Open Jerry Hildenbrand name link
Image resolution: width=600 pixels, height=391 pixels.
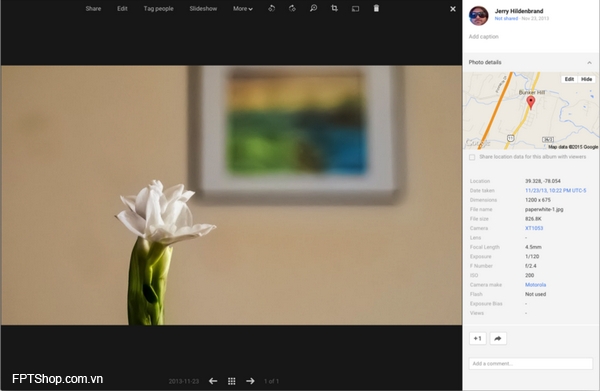[518, 11]
